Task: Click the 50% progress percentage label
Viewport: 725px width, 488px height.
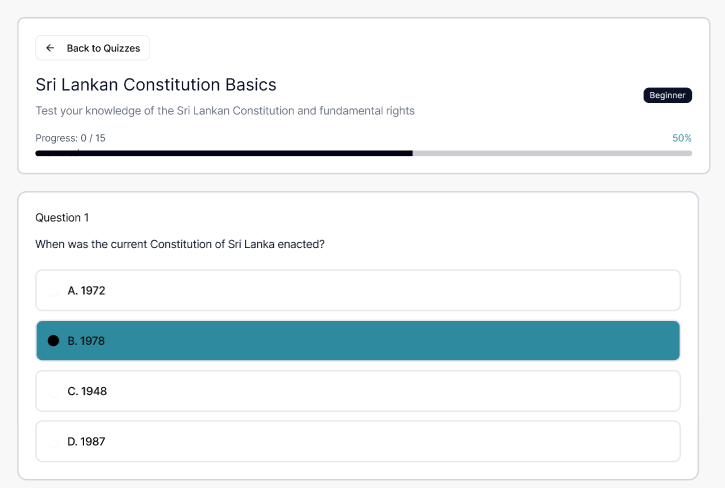Action: point(682,138)
